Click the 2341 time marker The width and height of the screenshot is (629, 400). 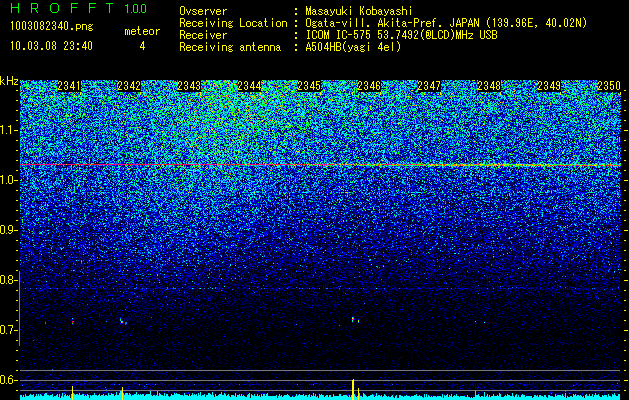coord(69,86)
